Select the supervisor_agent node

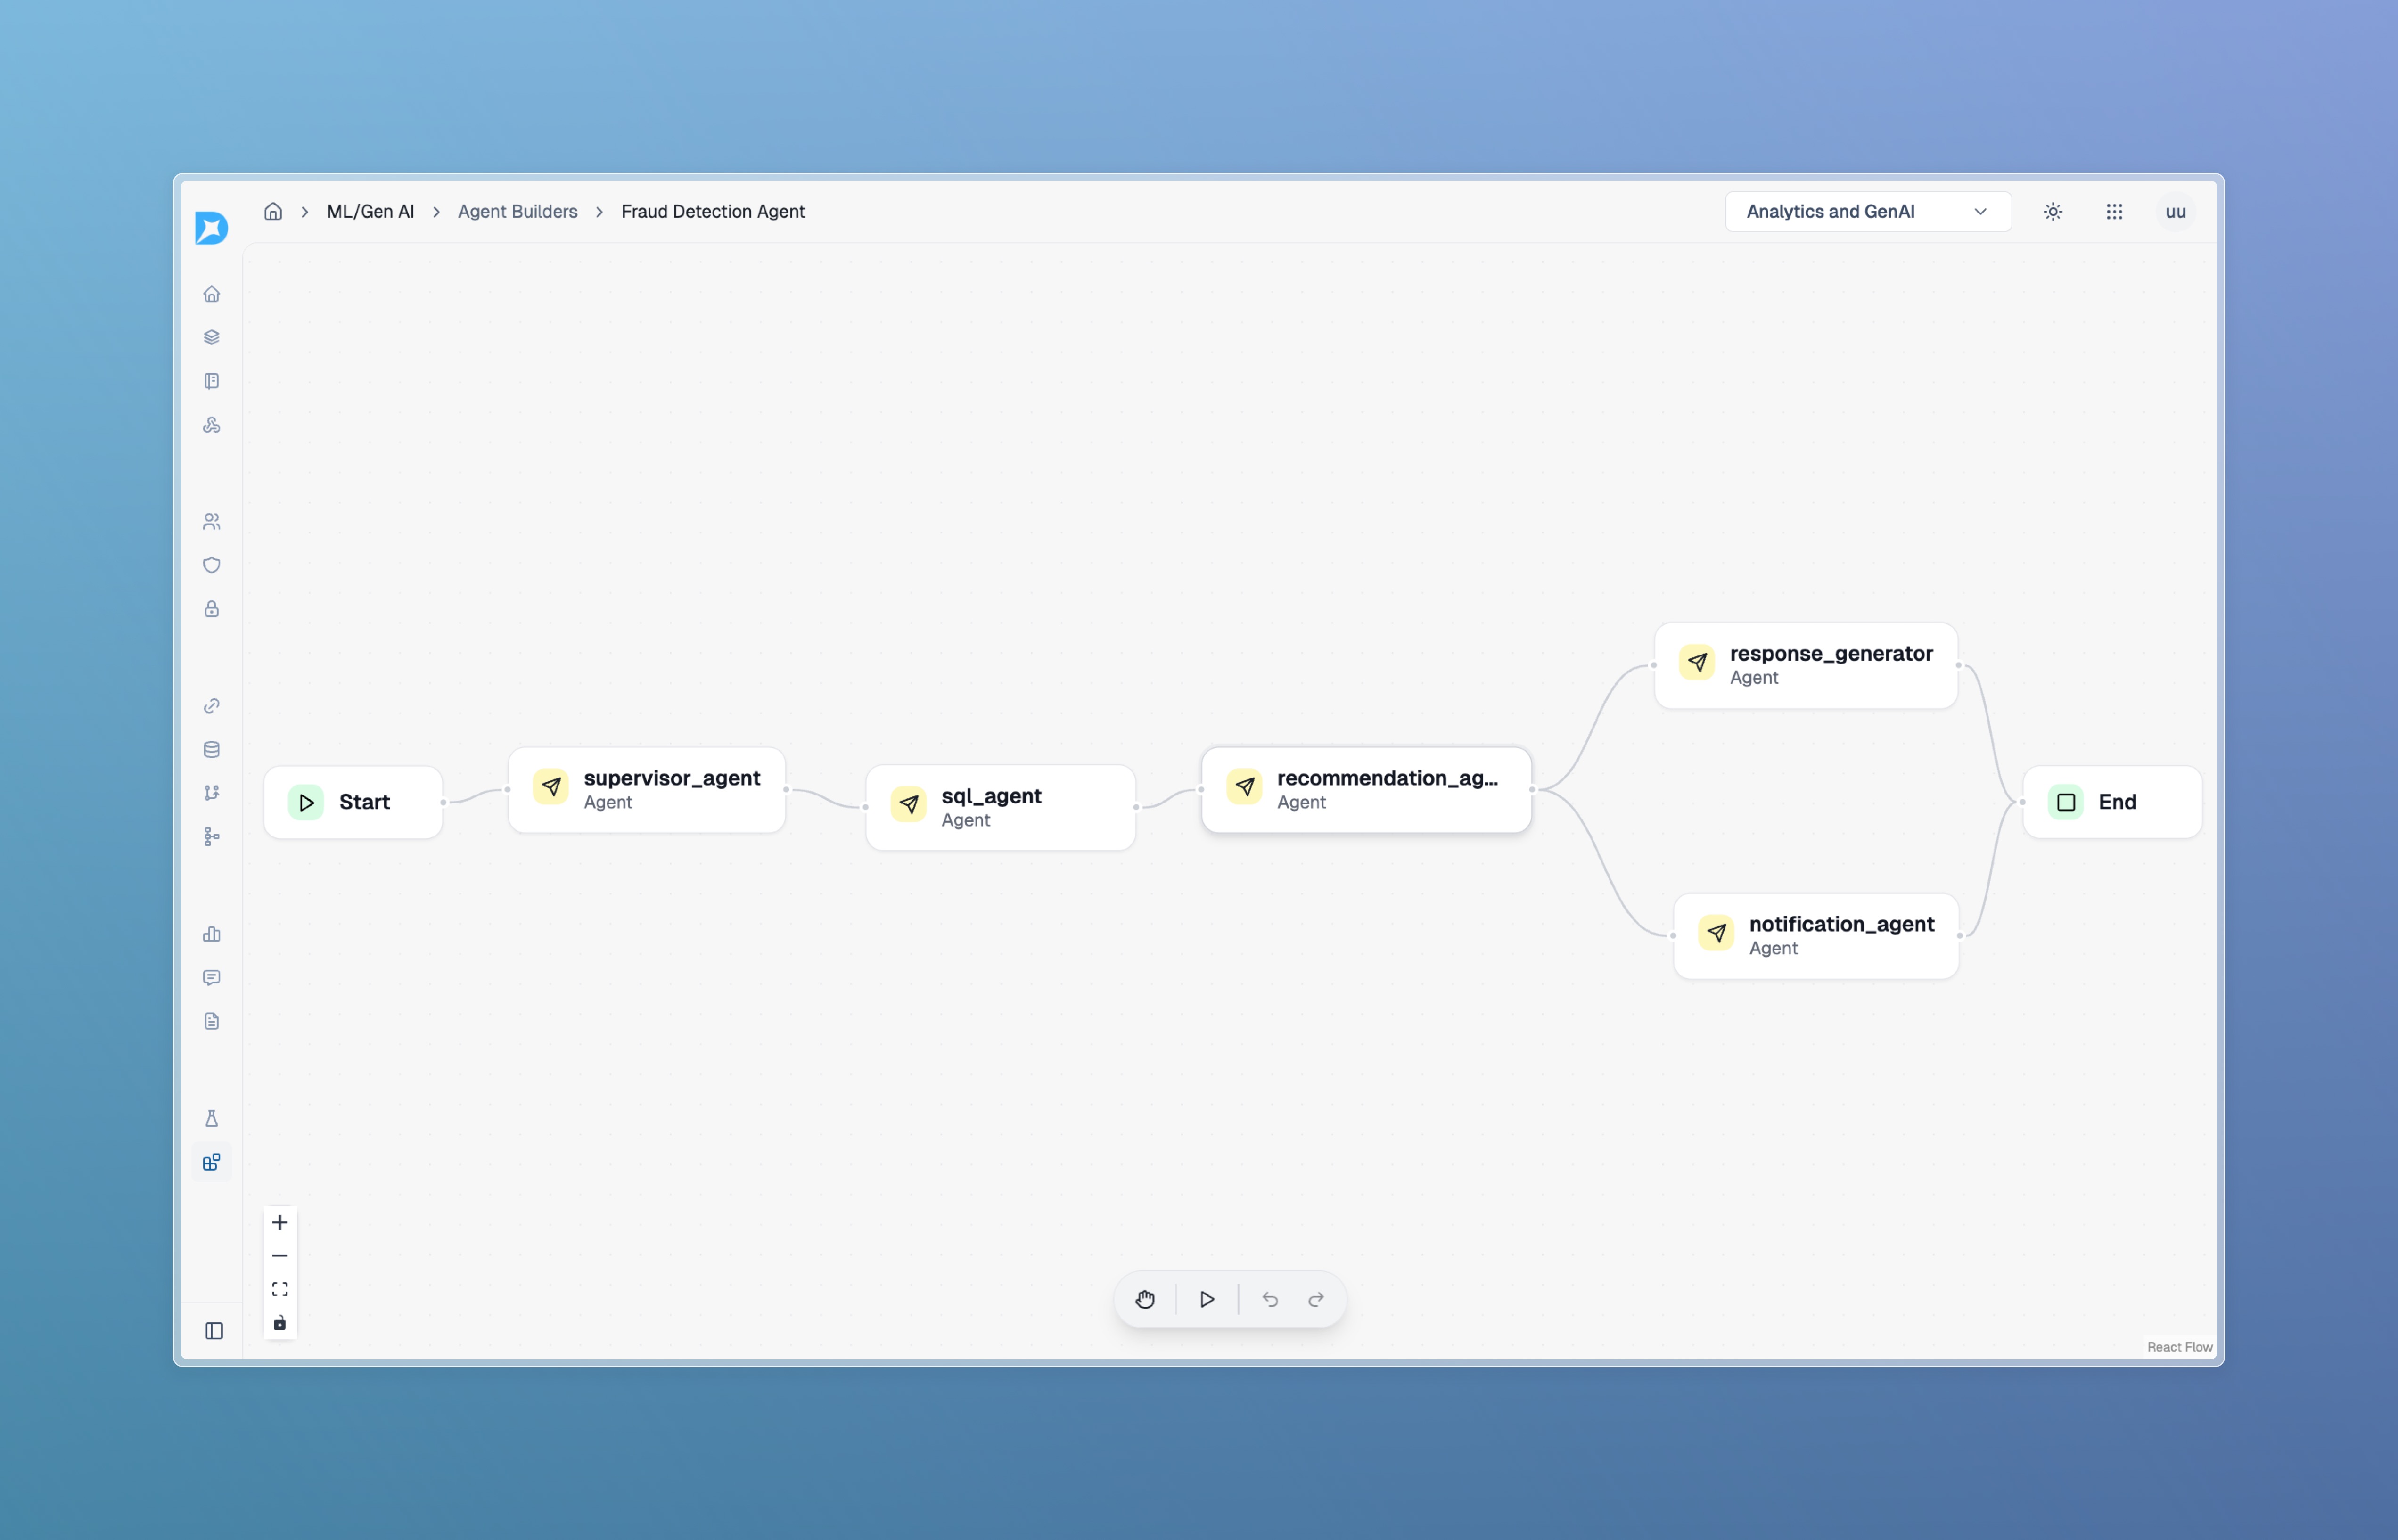coord(646,790)
